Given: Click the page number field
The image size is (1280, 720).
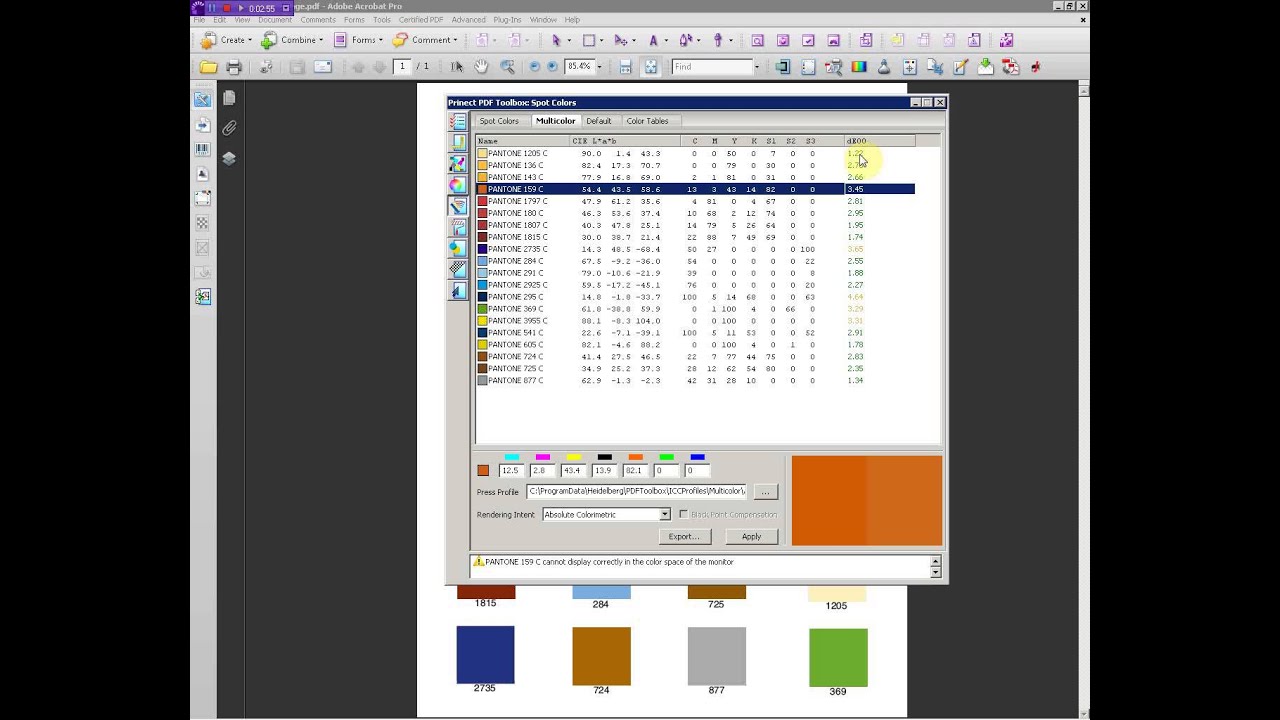Looking at the screenshot, I should coord(402,67).
